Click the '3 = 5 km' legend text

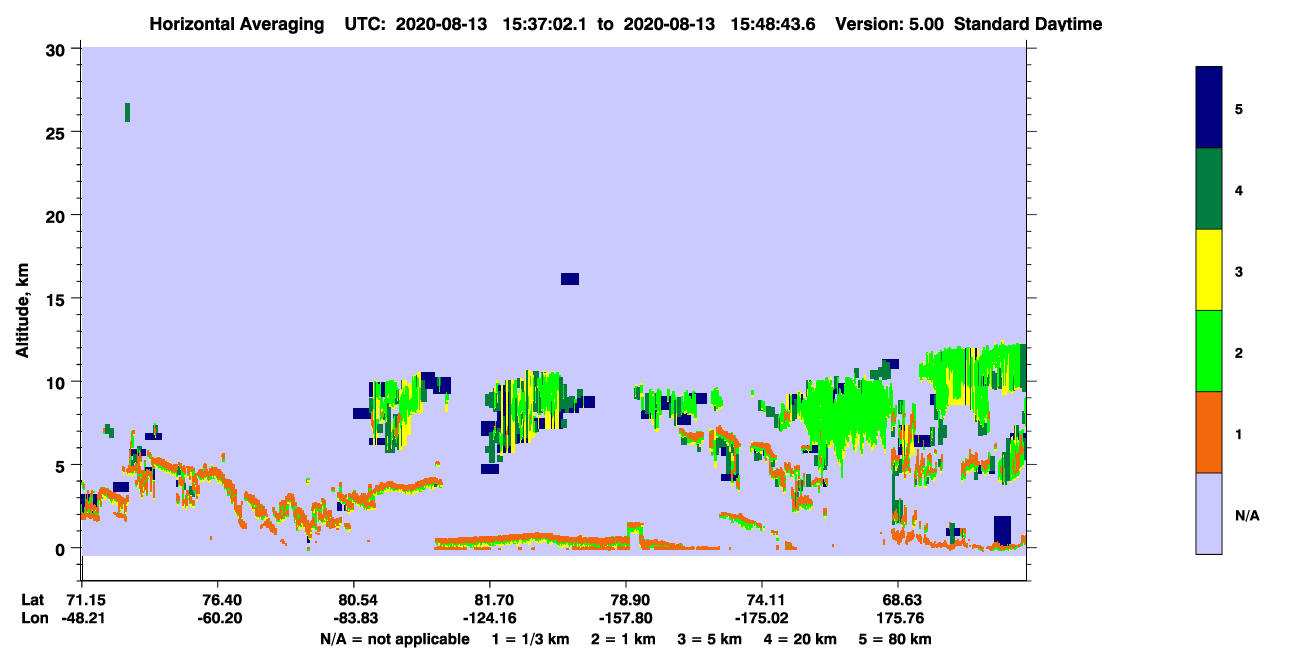tap(711, 639)
